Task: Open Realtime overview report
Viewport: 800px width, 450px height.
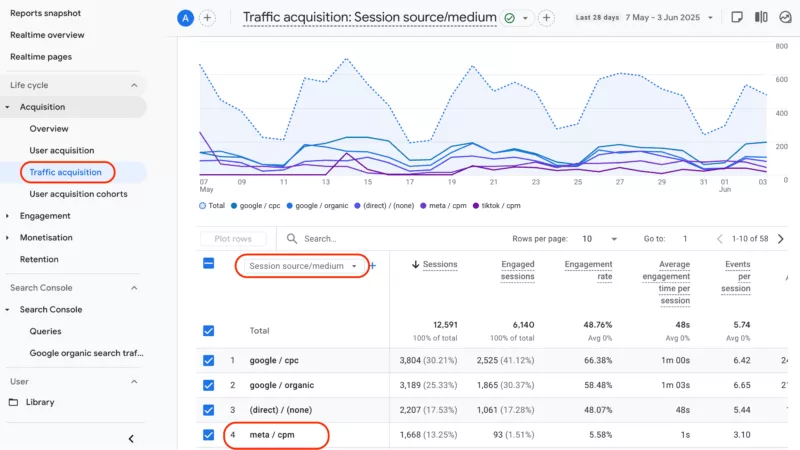Action: 47,35
